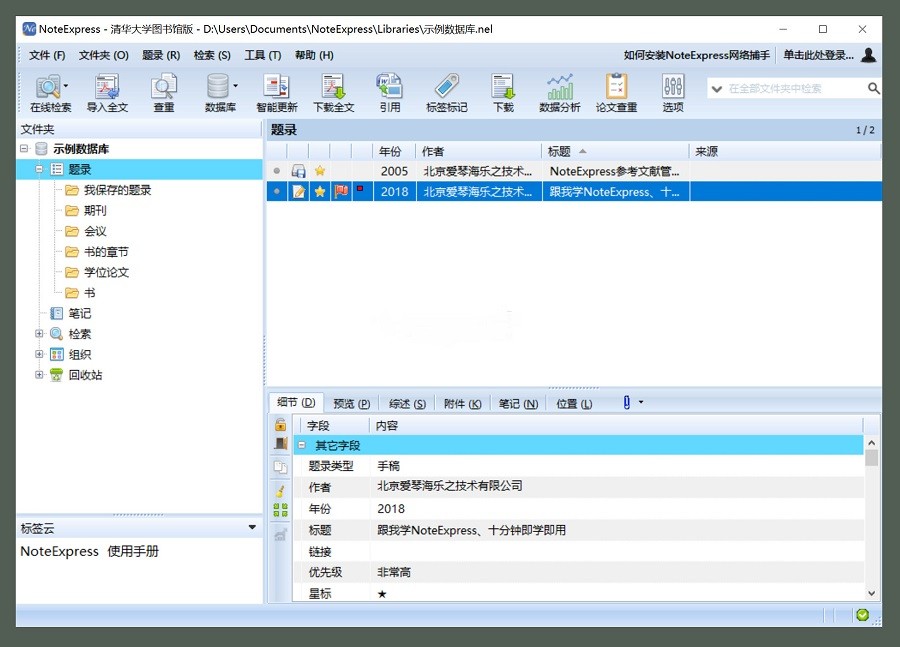Image resolution: width=900 pixels, height=647 pixels.
Task: Click 如何安装NoteExpress网络捕手 link
Action: (697, 55)
